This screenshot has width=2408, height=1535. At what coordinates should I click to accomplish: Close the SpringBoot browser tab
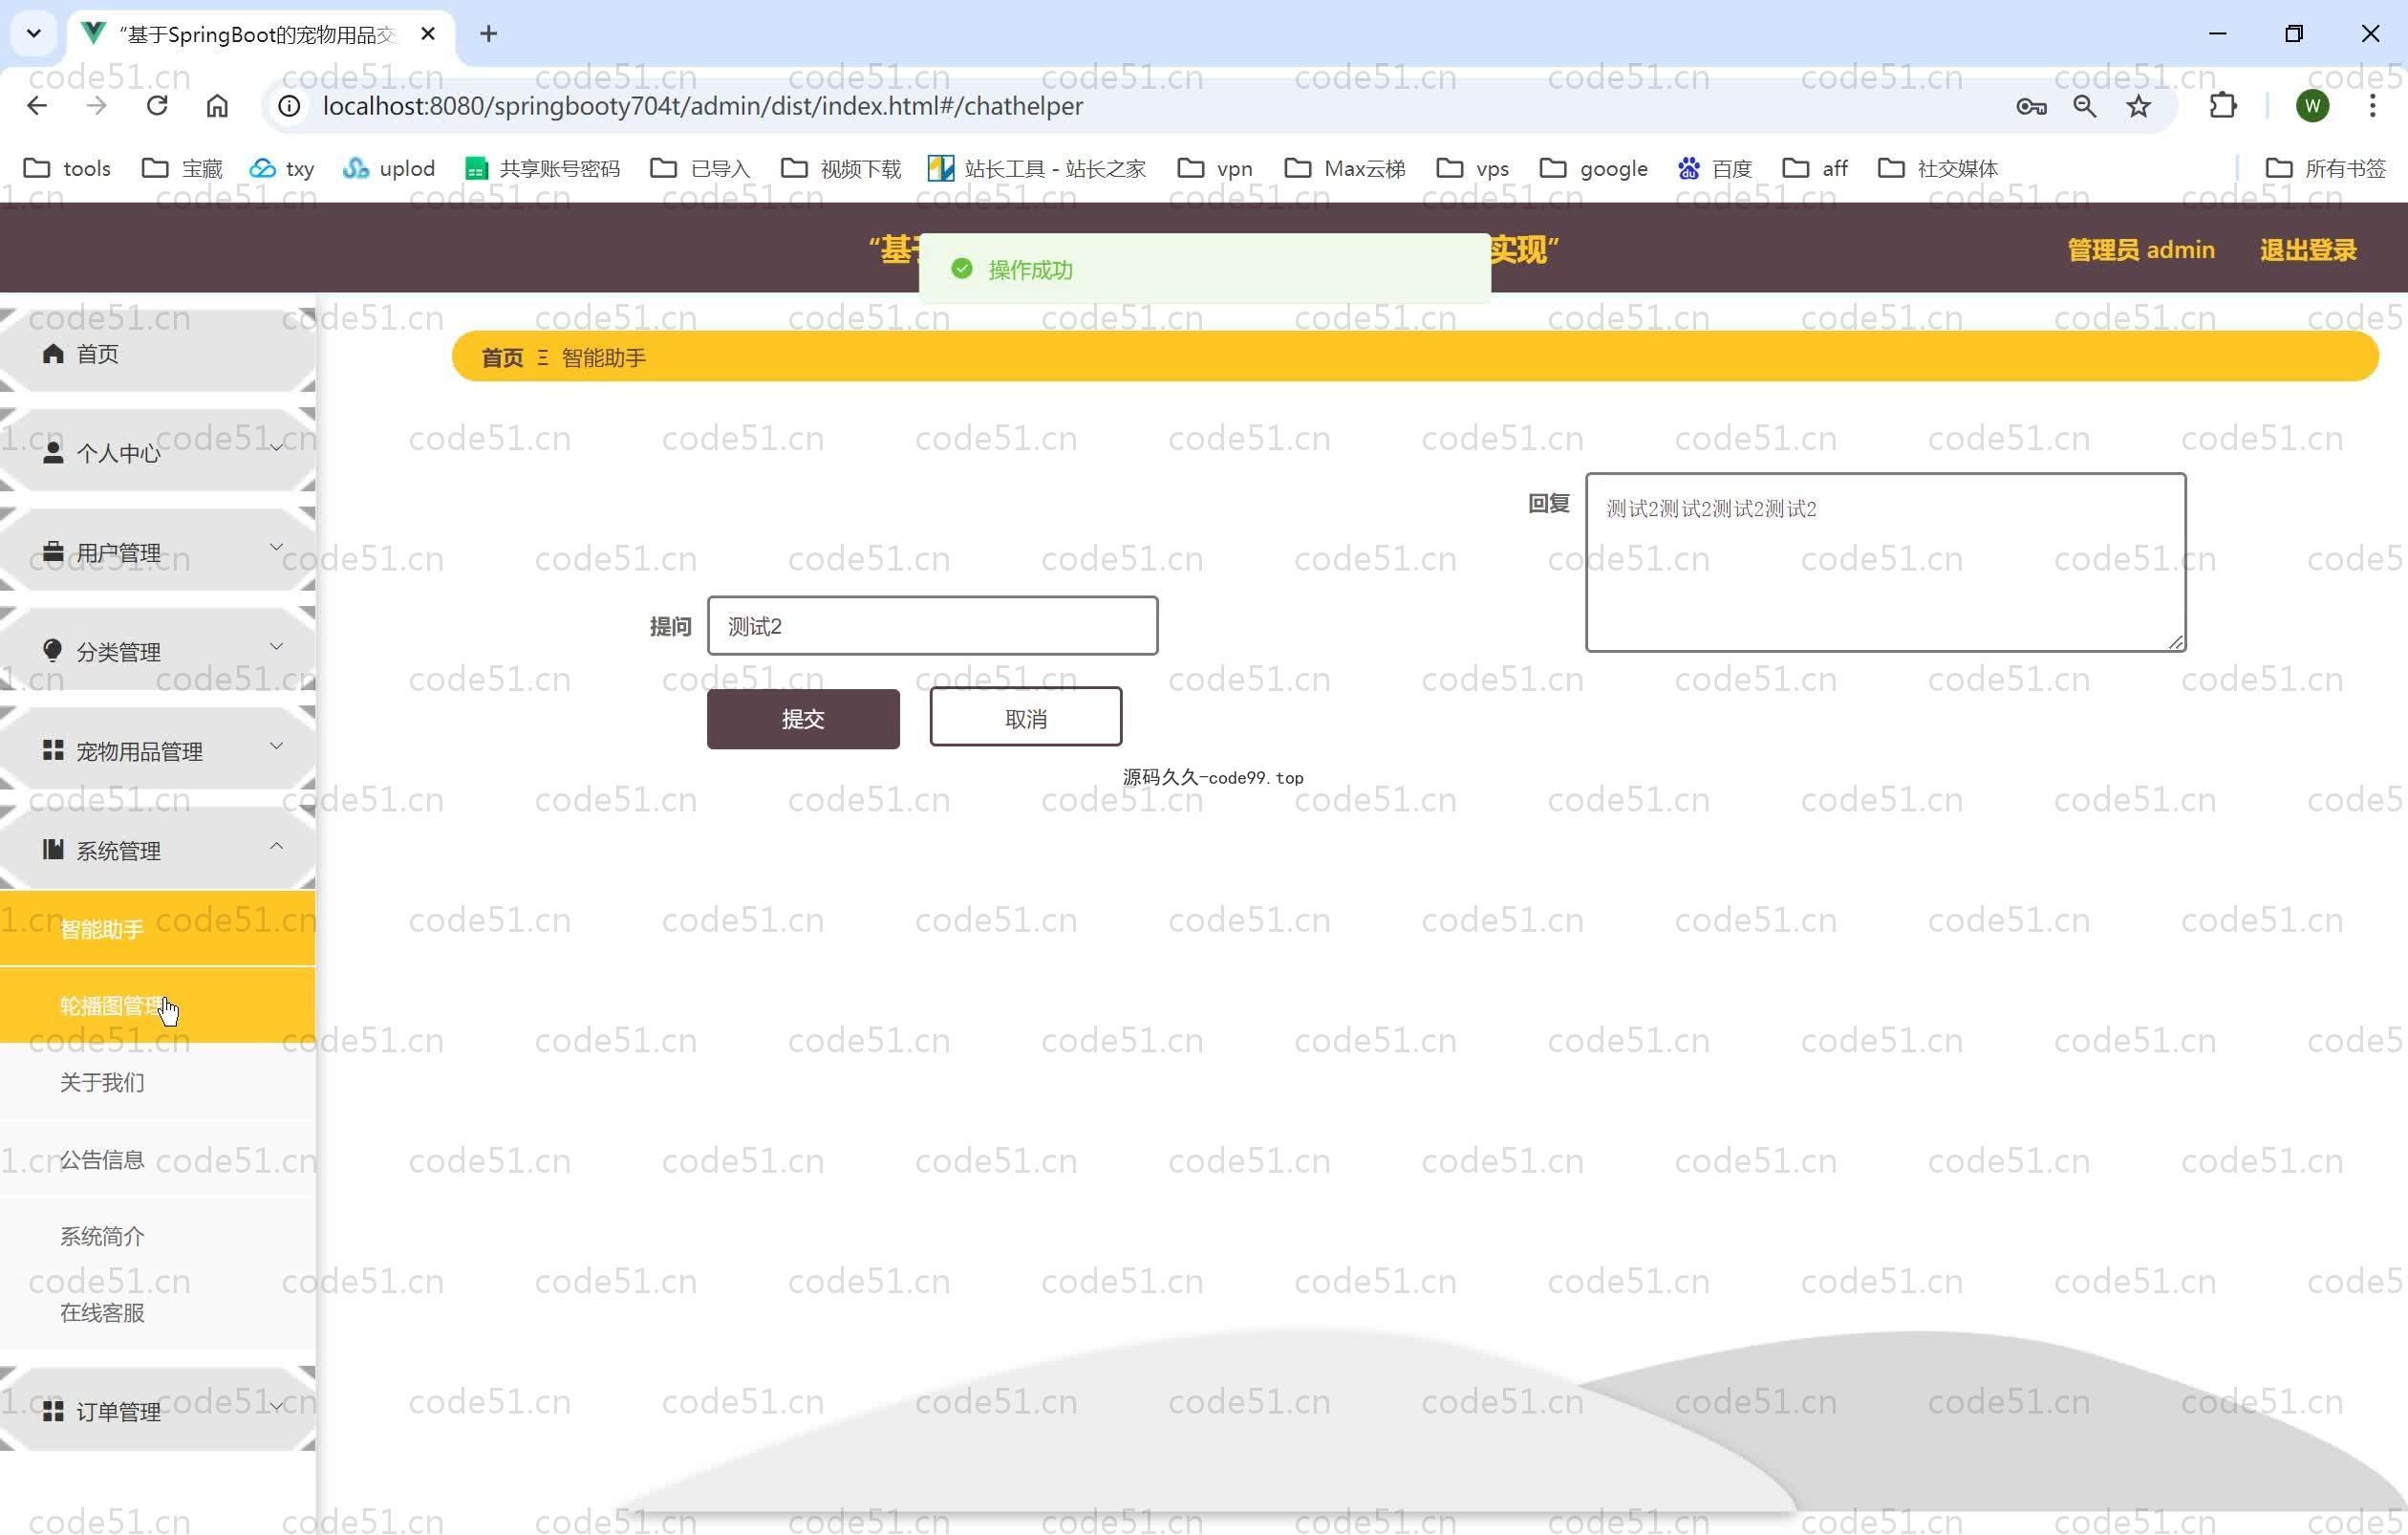(x=428, y=34)
